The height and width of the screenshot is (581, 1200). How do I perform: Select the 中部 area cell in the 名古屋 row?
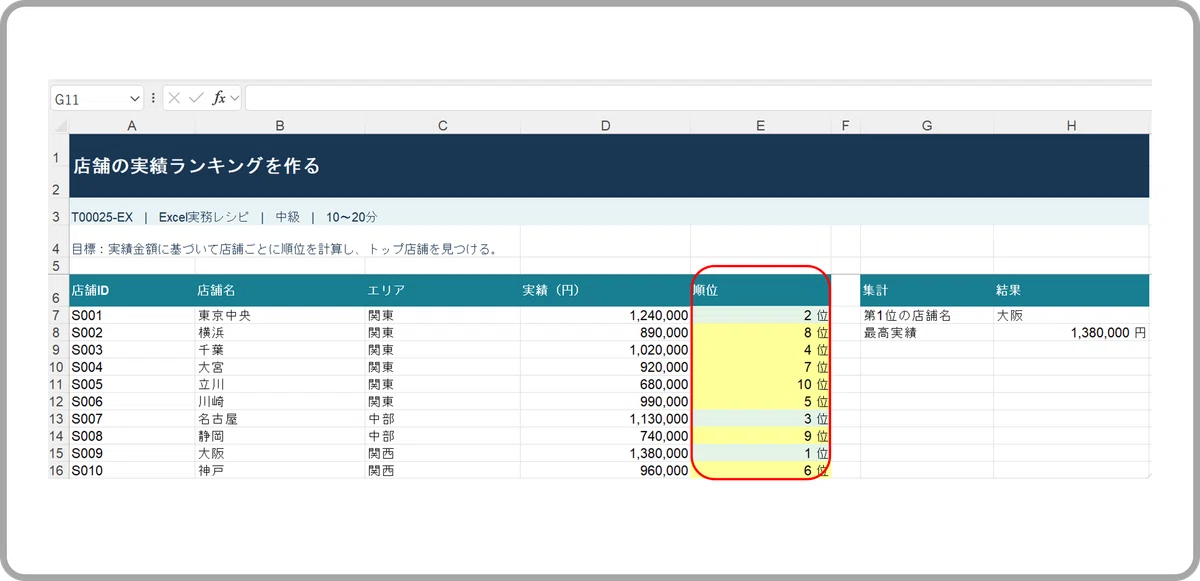(x=443, y=418)
